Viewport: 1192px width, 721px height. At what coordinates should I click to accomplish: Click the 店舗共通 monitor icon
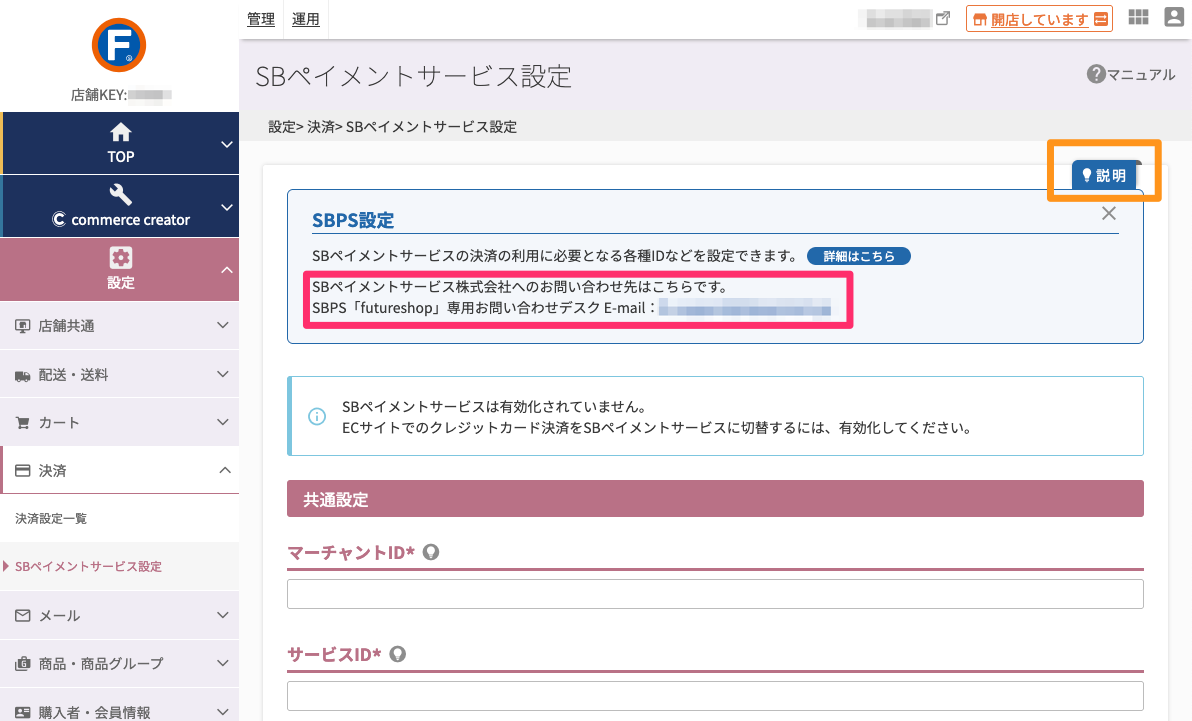pyautogui.click(x=23, y=326)
